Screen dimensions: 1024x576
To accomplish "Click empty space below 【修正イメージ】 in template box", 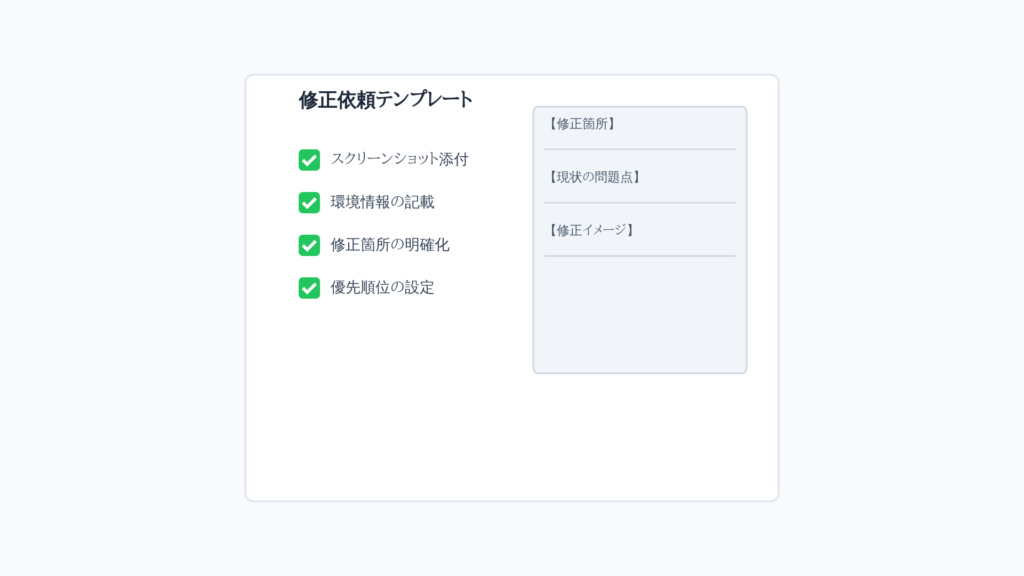I will [640, 313].
